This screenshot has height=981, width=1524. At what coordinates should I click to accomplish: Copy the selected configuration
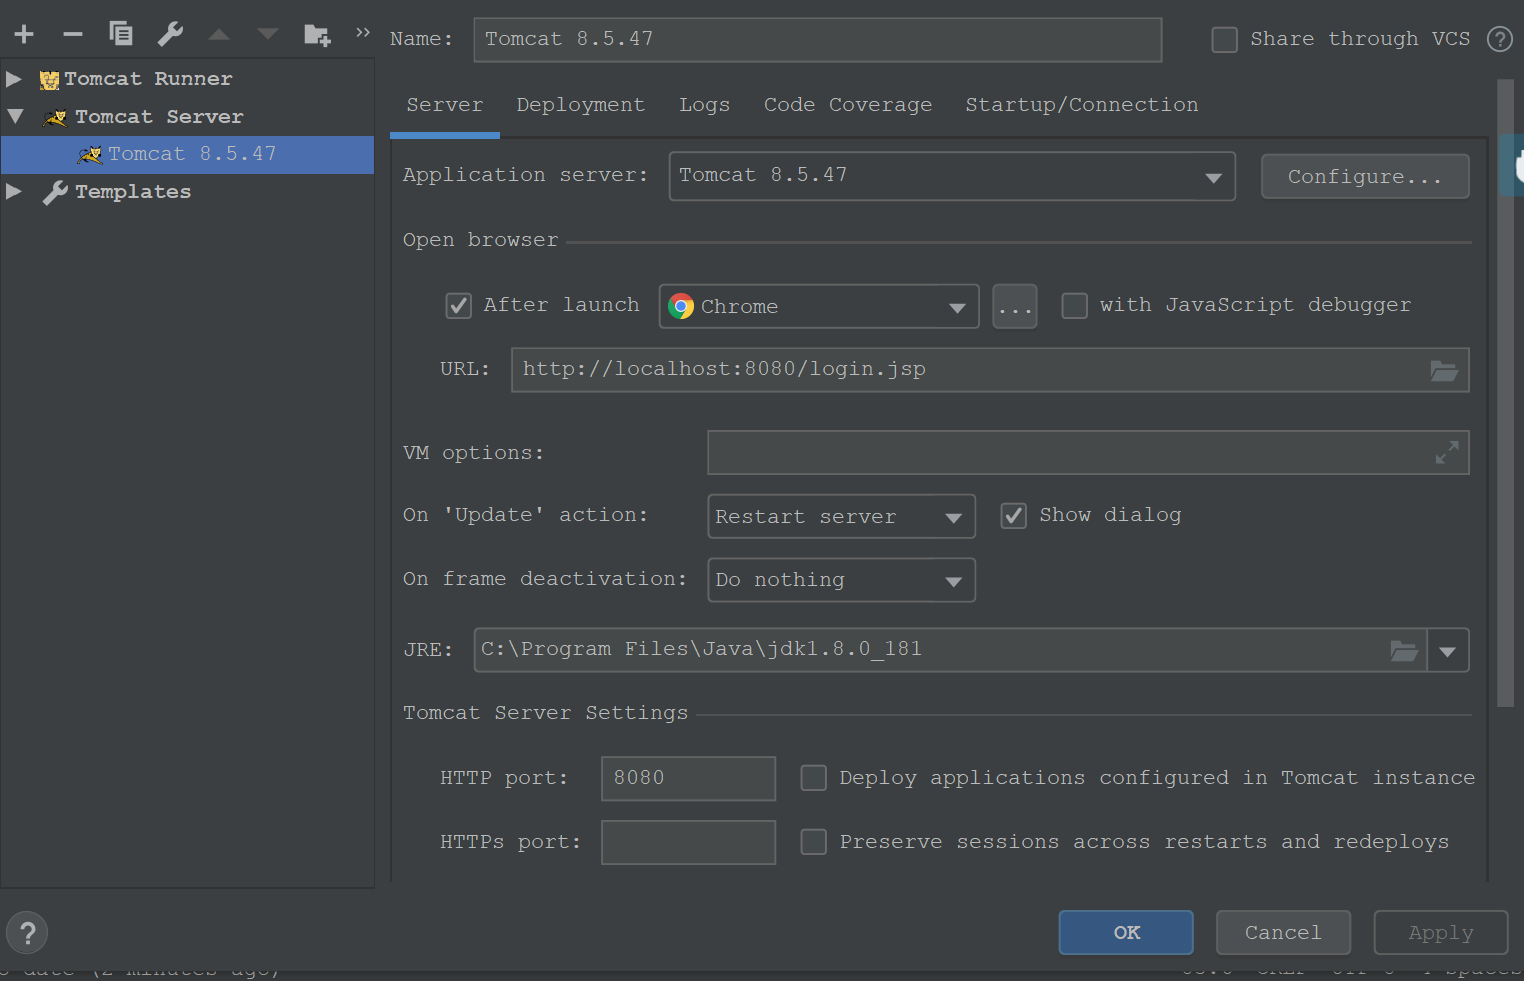pyautogui.click(x=121, y=33)
